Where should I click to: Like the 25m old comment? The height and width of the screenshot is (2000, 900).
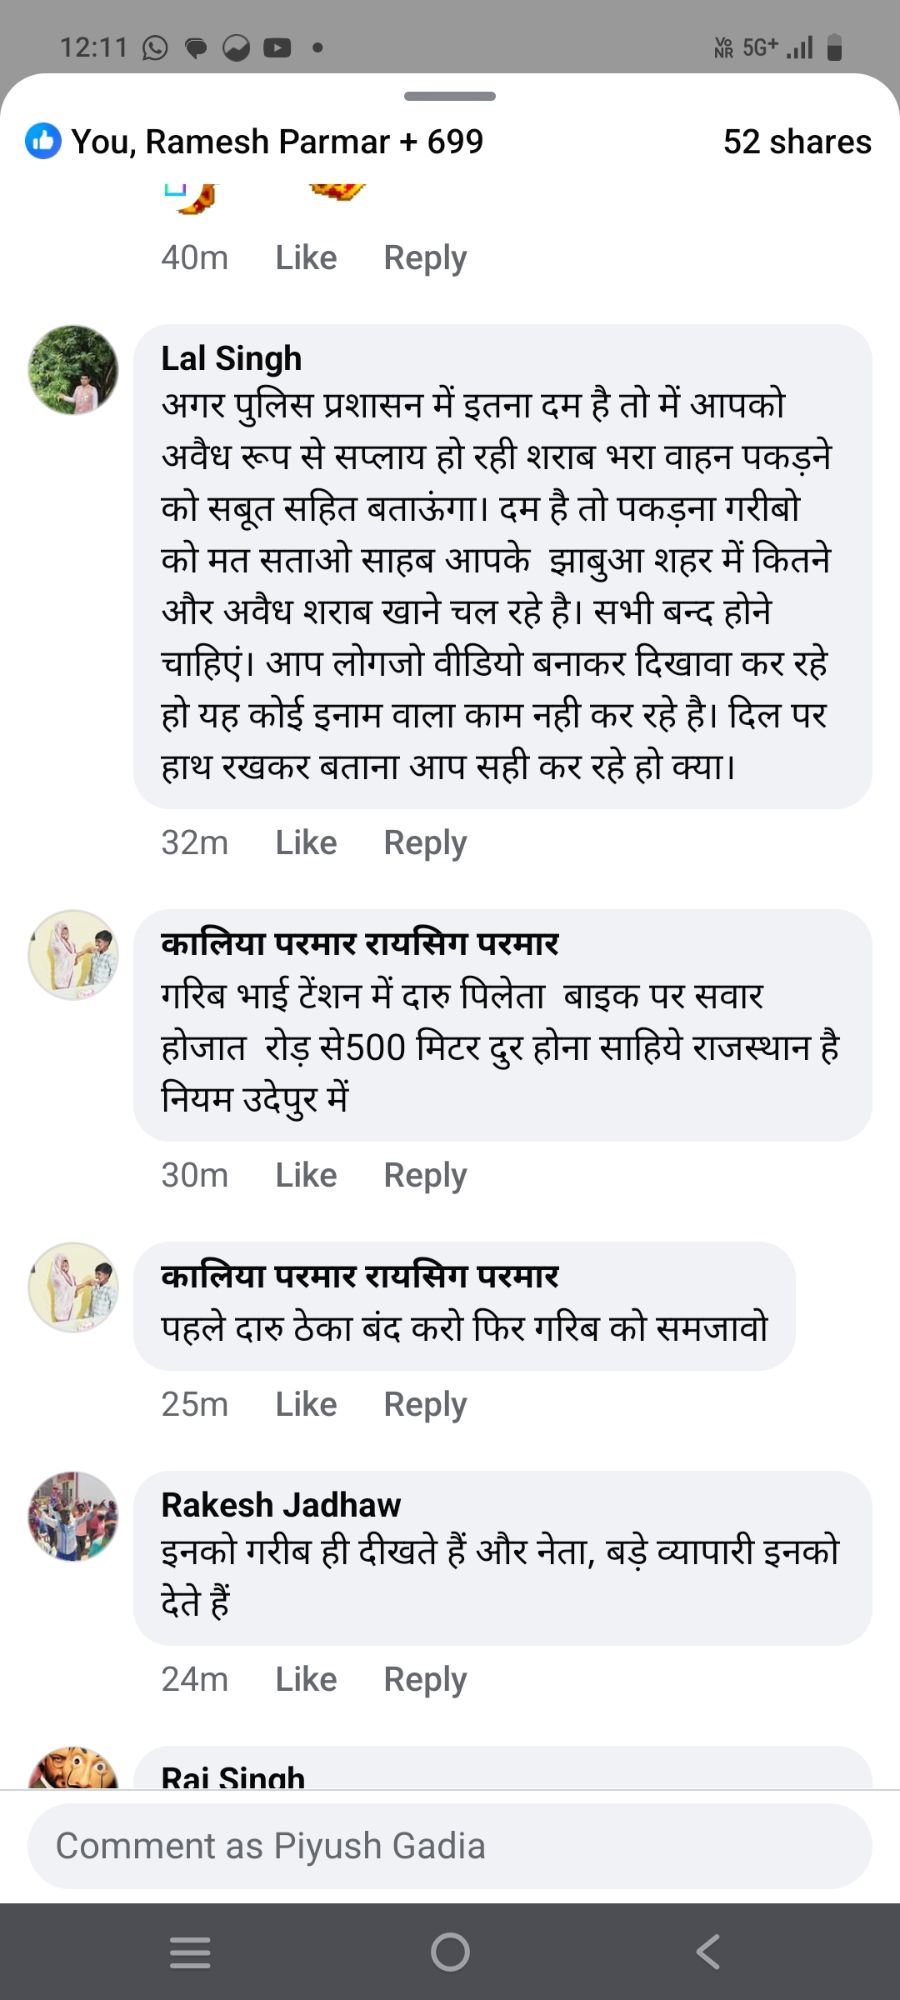[306, 1403]
